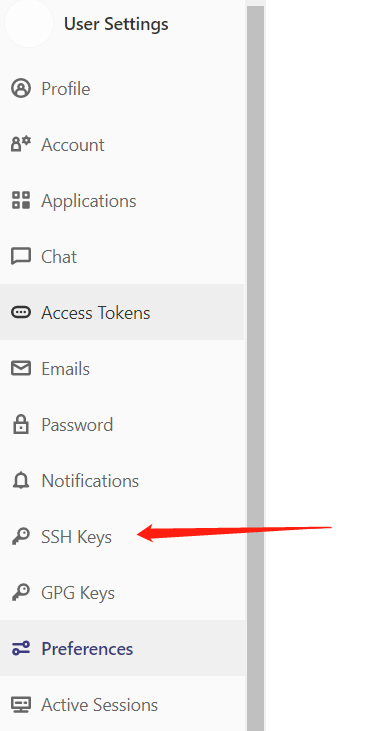Click the Account gear-person icon
The width and height of the screenshot is (376, 731).
(21, 145)
